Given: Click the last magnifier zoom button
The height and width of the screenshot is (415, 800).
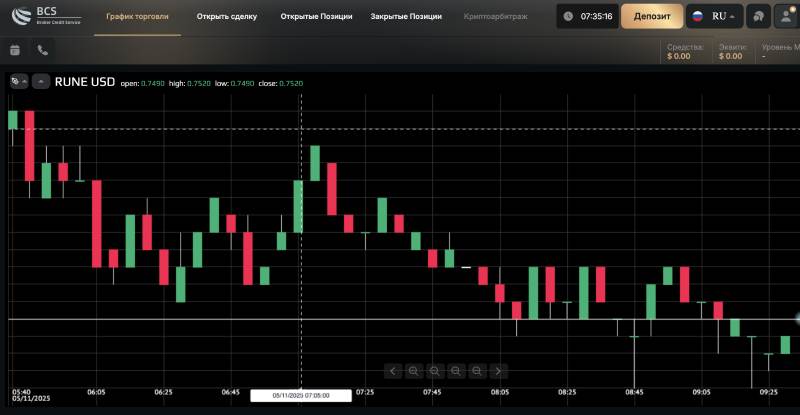Looking at the screenshot, I should tap(477, 371).
